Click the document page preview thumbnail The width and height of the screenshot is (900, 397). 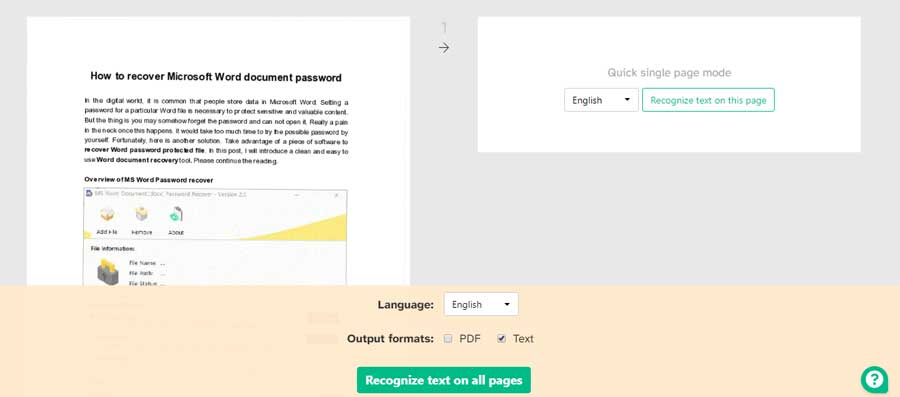tap(218, 151)
